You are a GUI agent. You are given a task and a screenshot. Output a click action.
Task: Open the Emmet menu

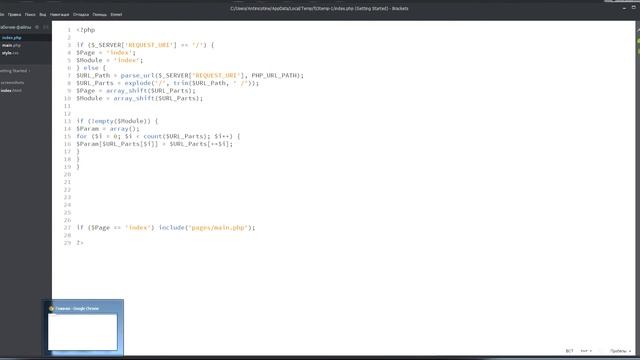click(x=116, y=14)
